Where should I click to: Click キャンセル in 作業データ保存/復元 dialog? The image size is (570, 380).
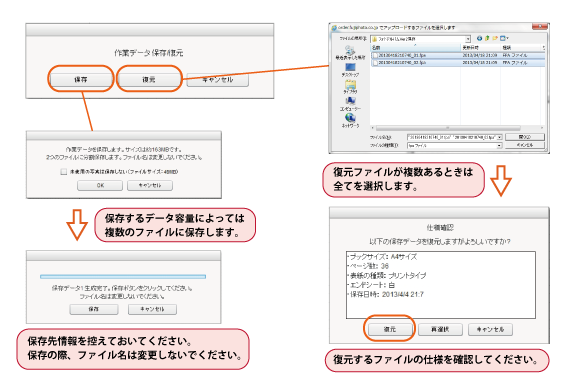click(217, 80)
